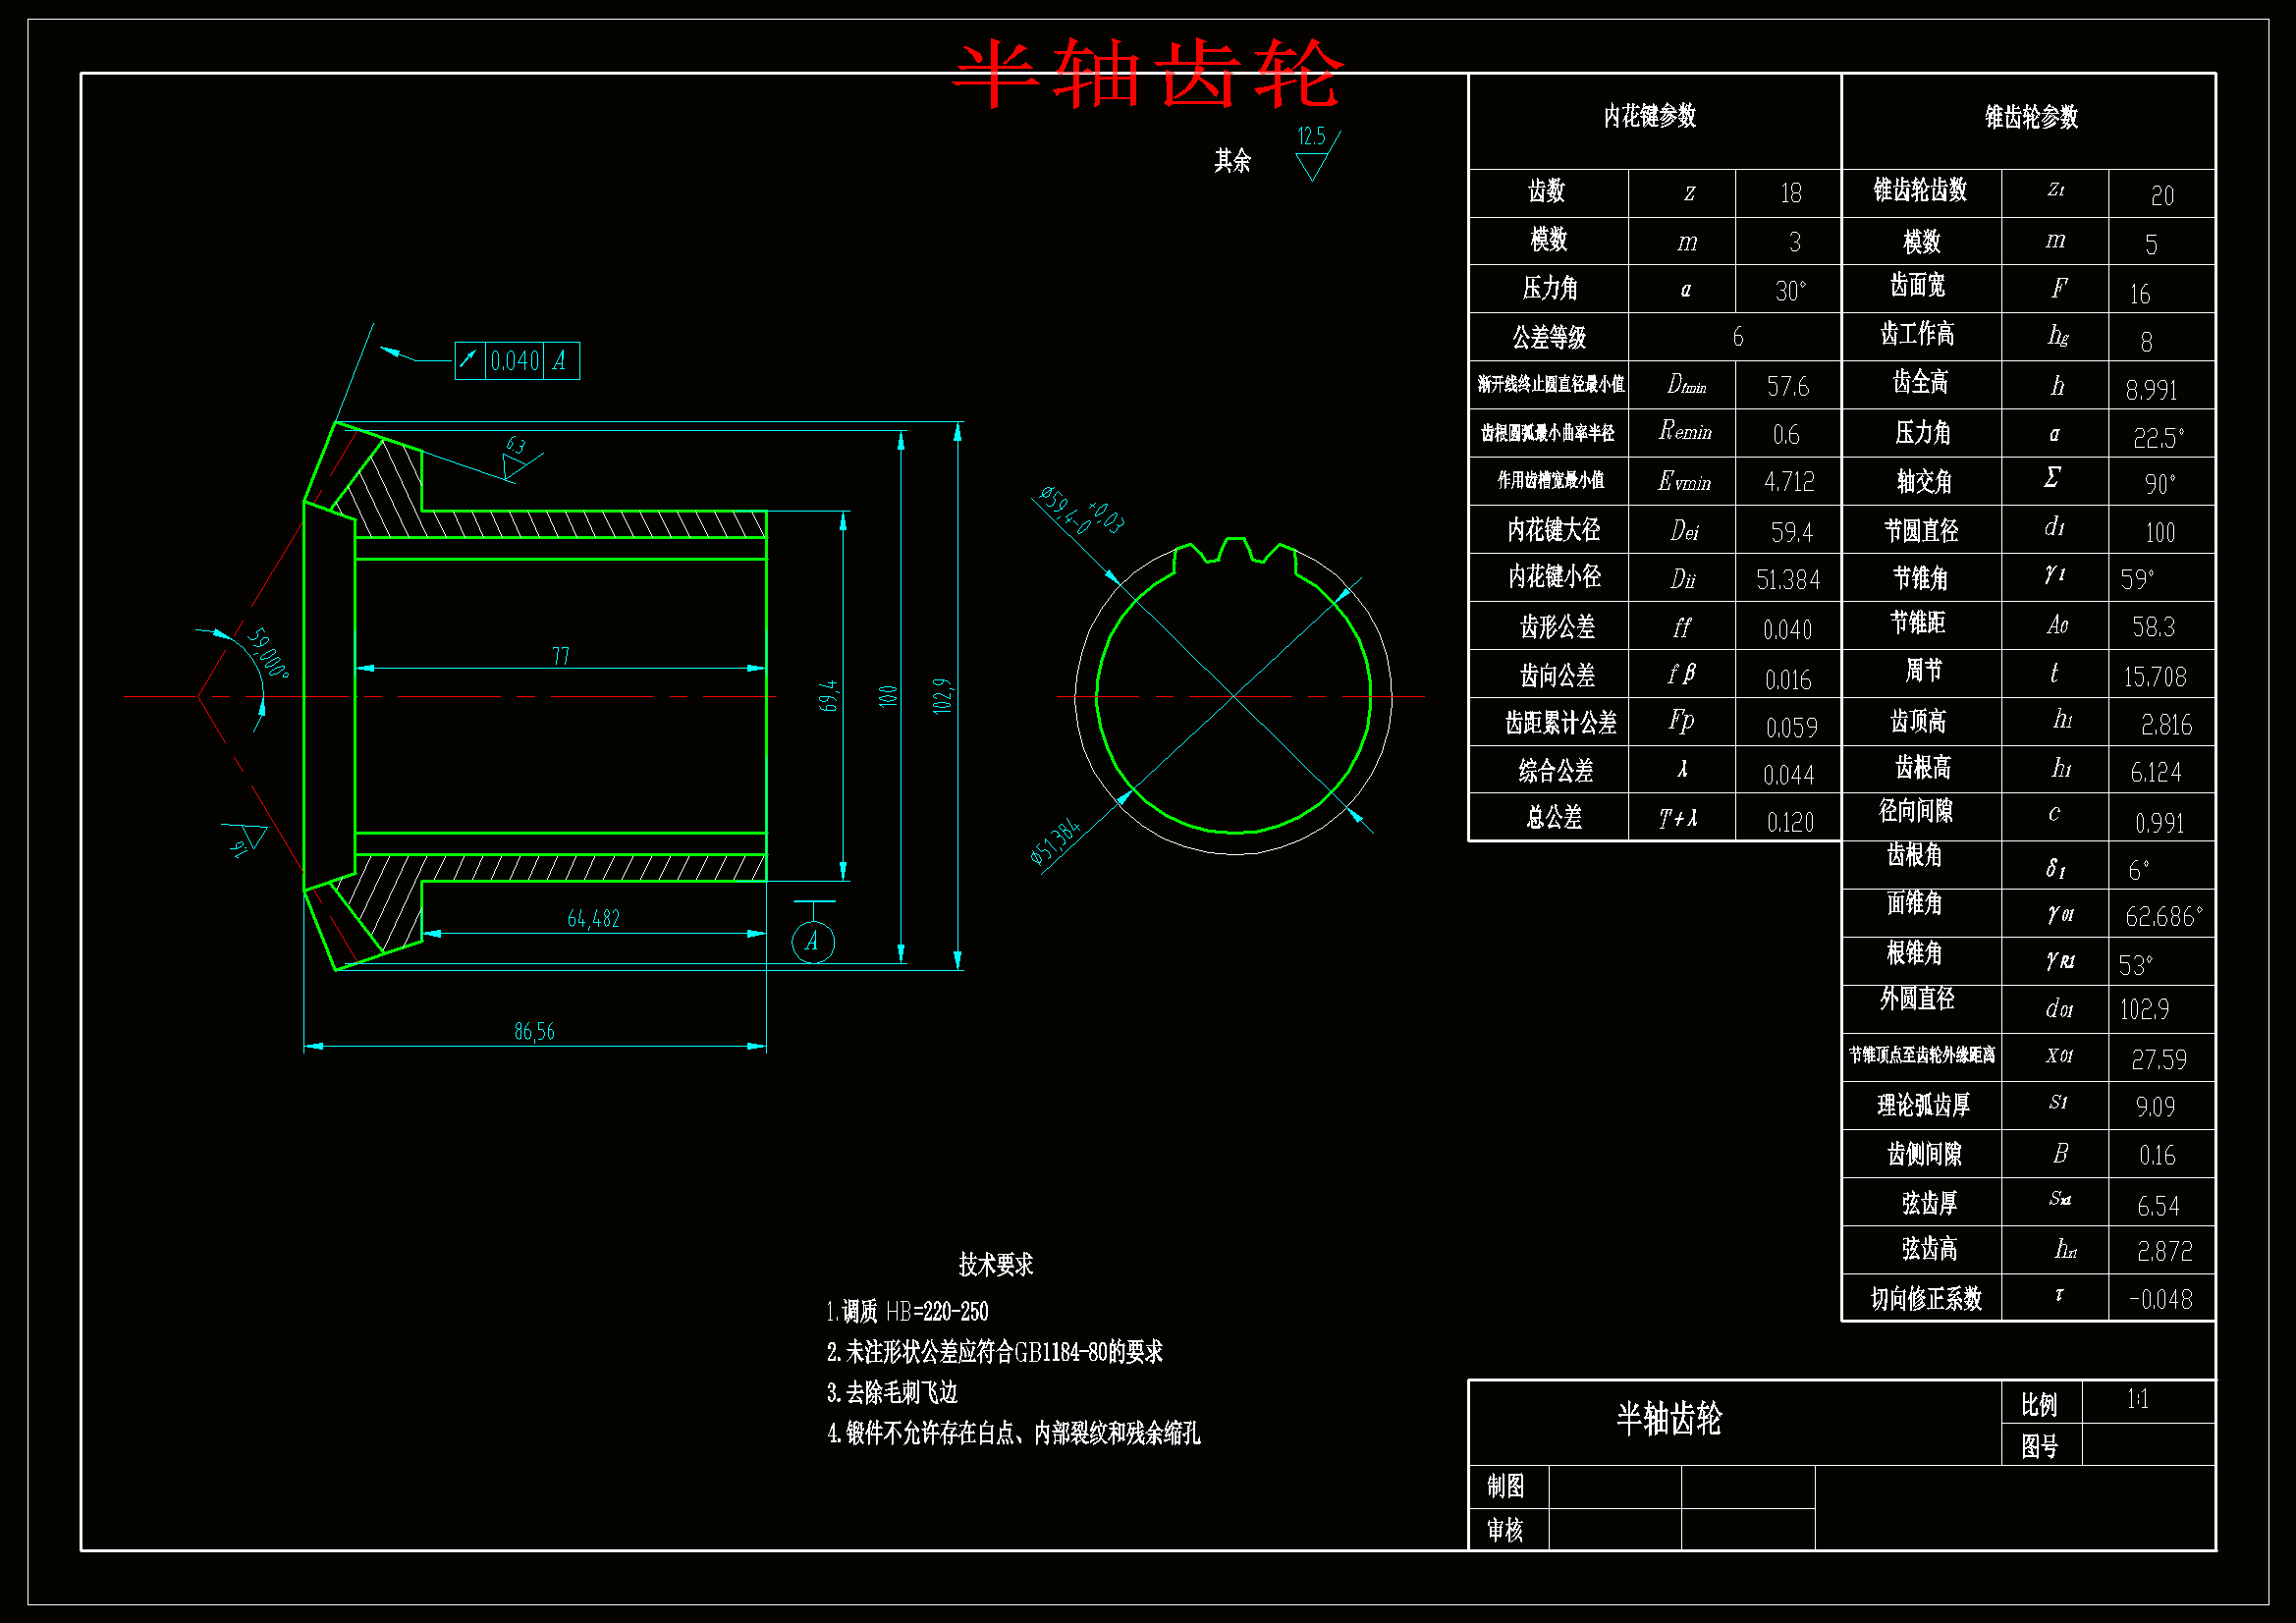Screen dimensions: 2296x1623
Task: Select the 0.016 齿向公差 value
Action: point(1788,680)
